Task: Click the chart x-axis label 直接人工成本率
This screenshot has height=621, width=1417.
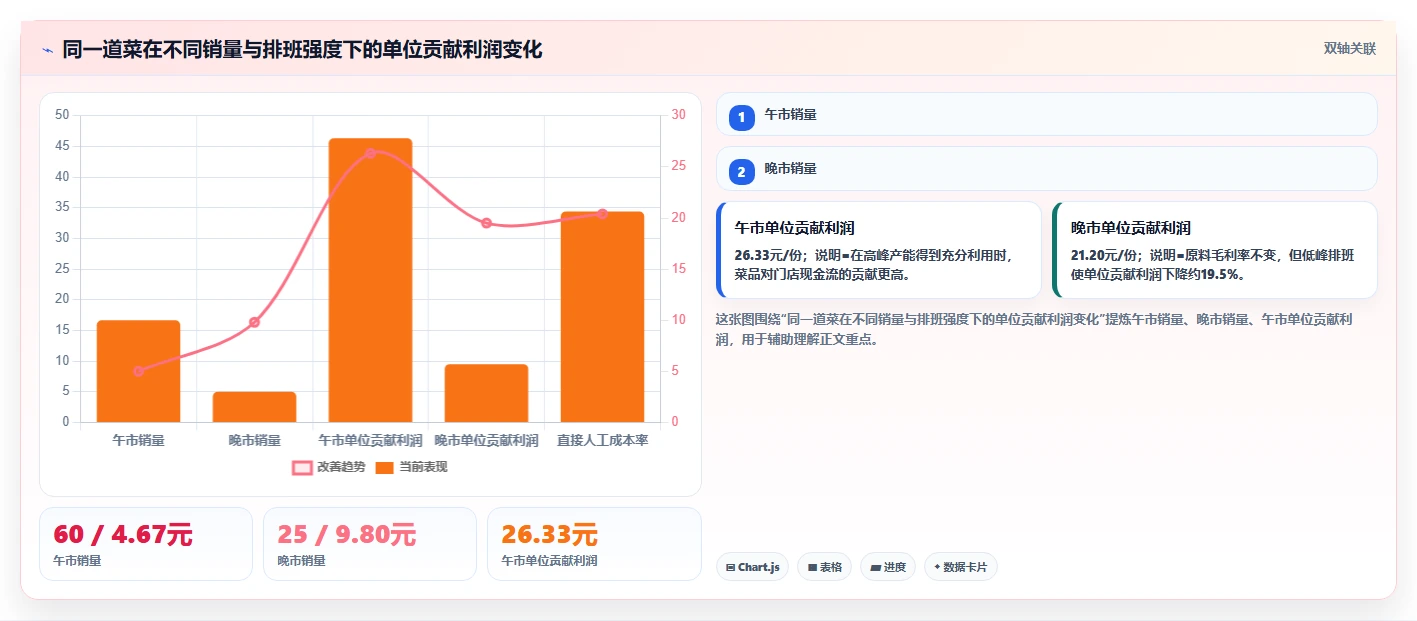Action: [602, 440]
